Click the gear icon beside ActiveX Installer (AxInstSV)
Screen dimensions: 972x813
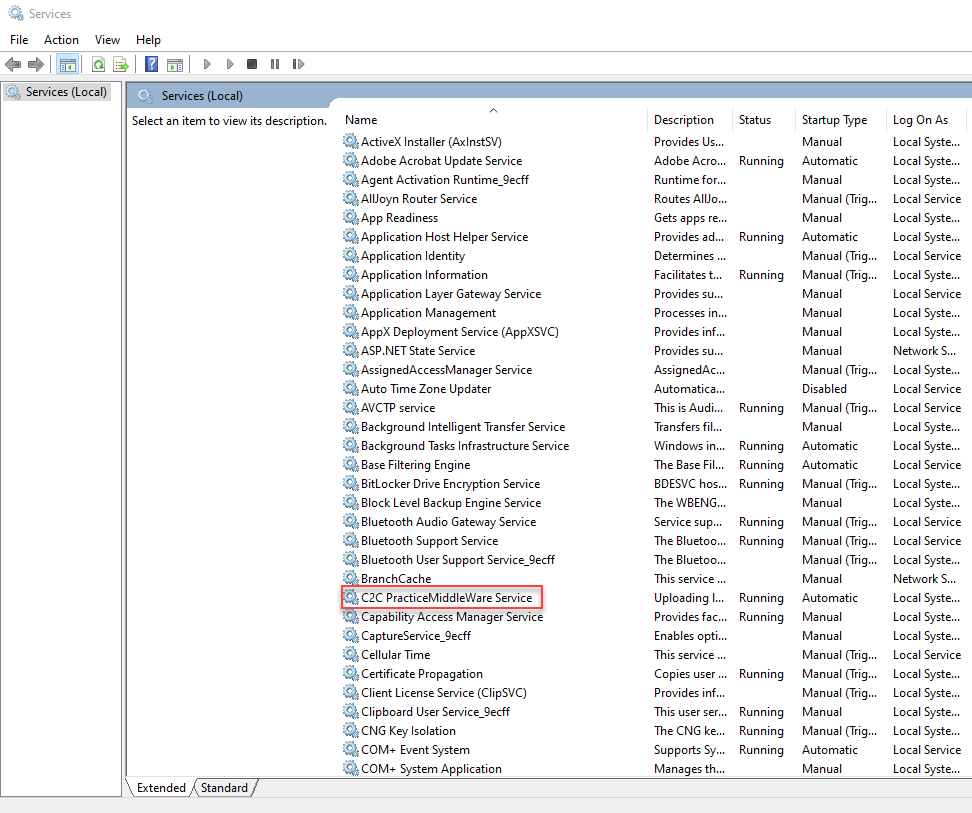click(x=351, y=141)
